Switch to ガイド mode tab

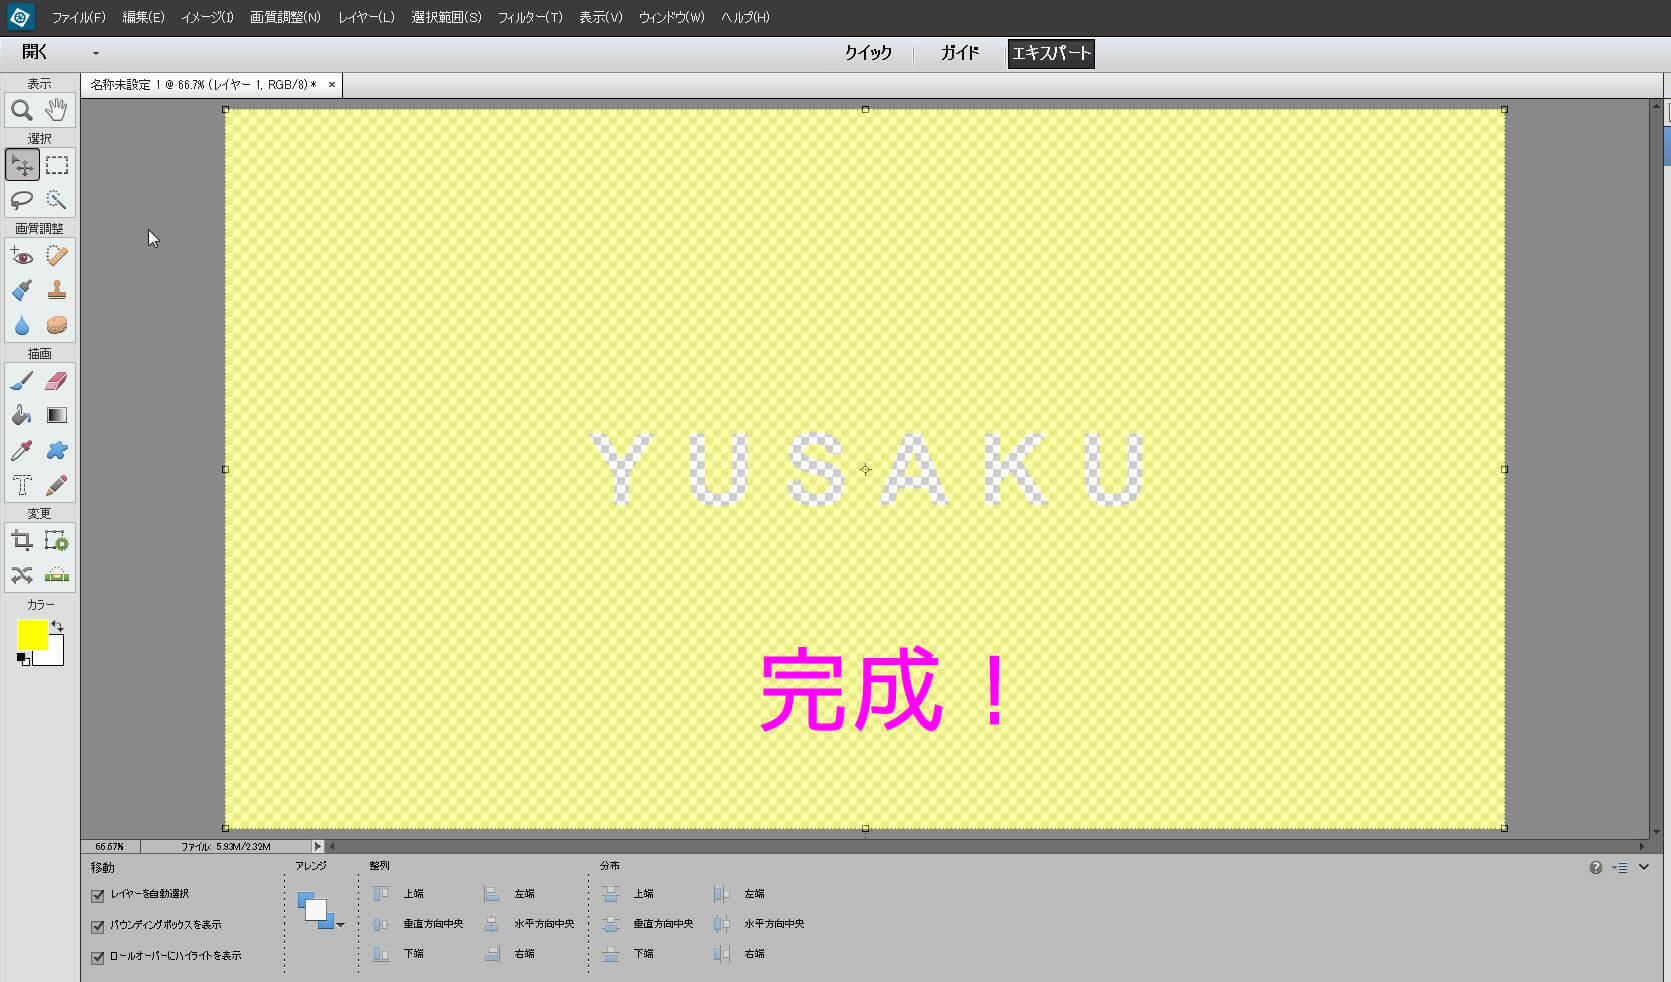pos(959,53)
